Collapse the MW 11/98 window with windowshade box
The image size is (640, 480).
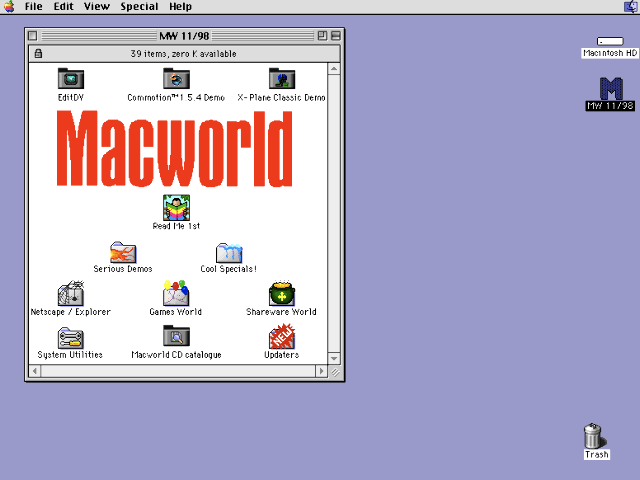[336, 36]
